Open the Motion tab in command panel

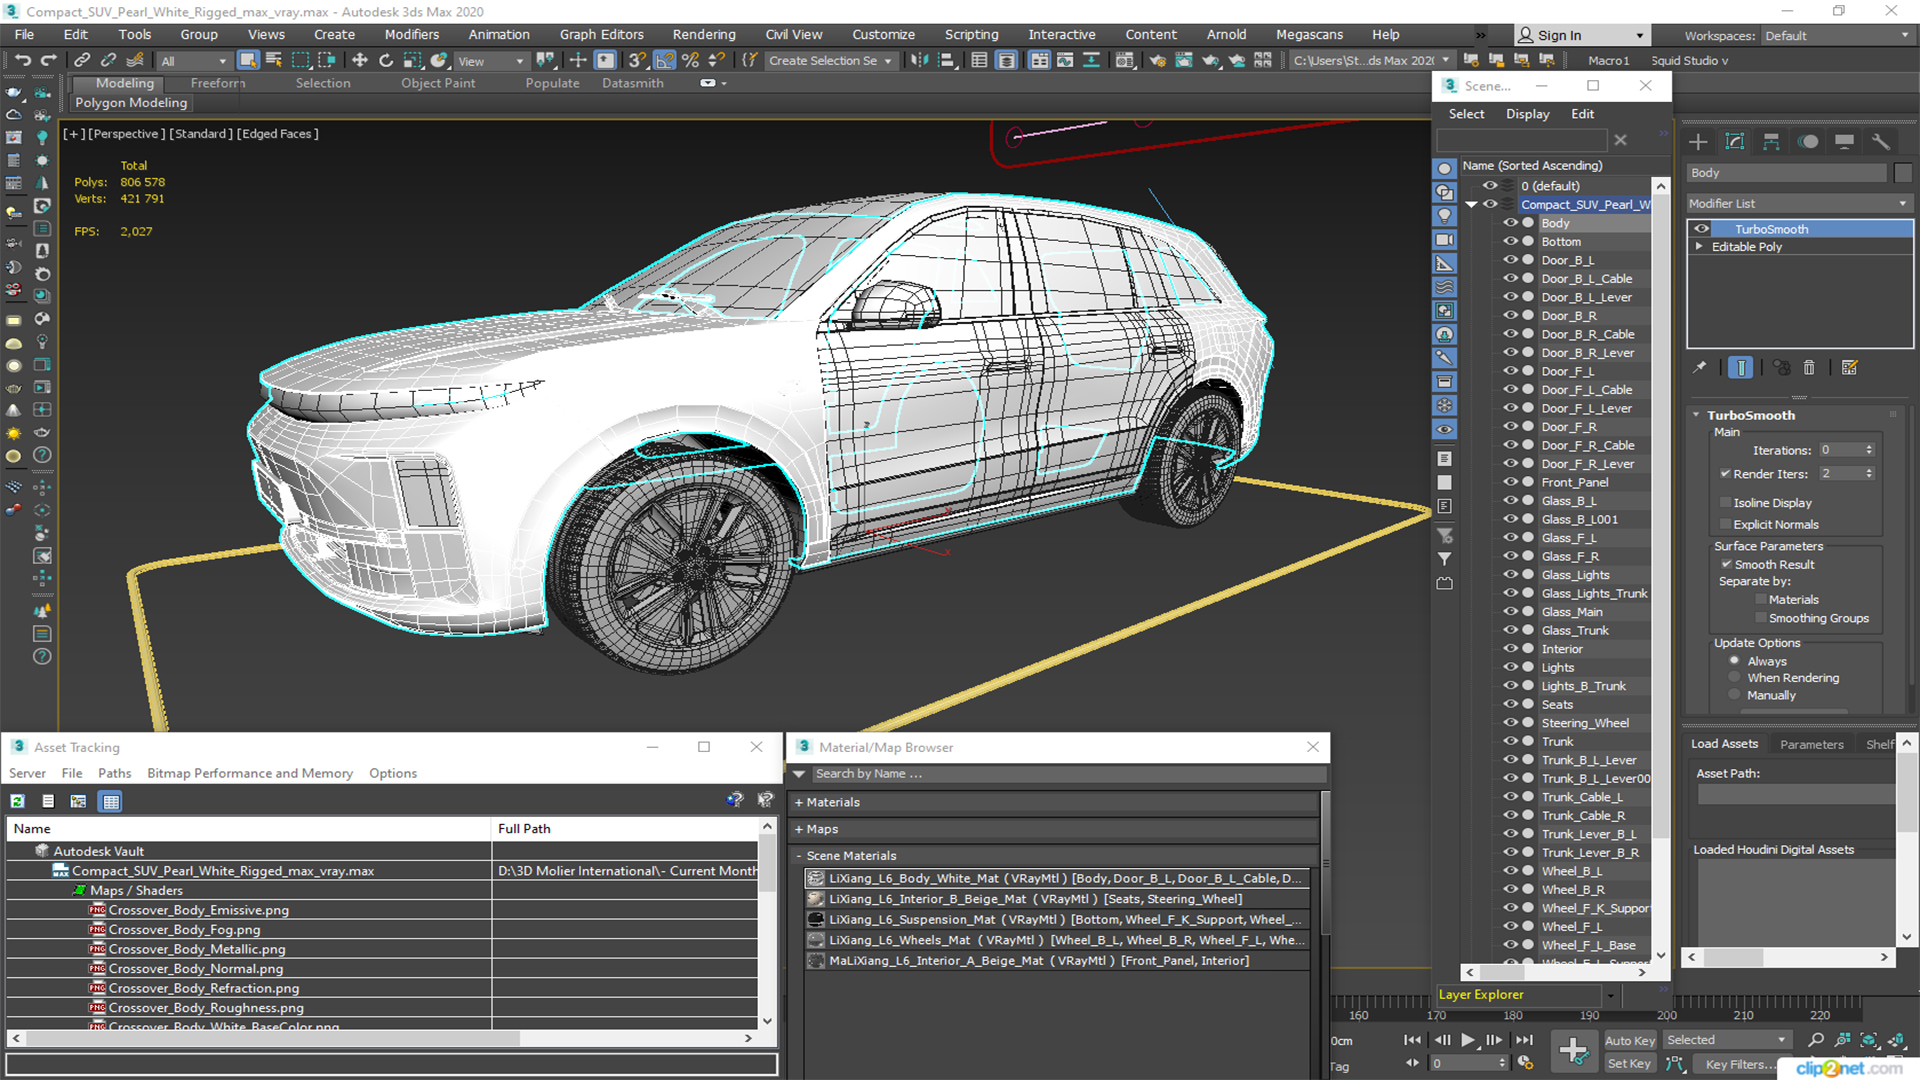click(x=1808, y=142)
